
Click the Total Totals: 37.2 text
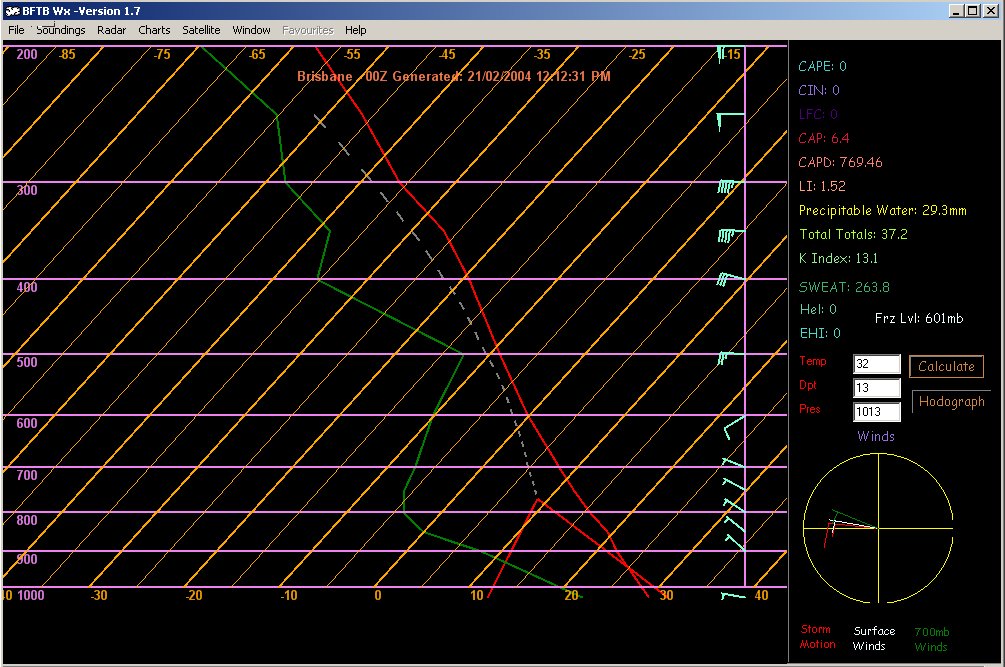[853, 235]
